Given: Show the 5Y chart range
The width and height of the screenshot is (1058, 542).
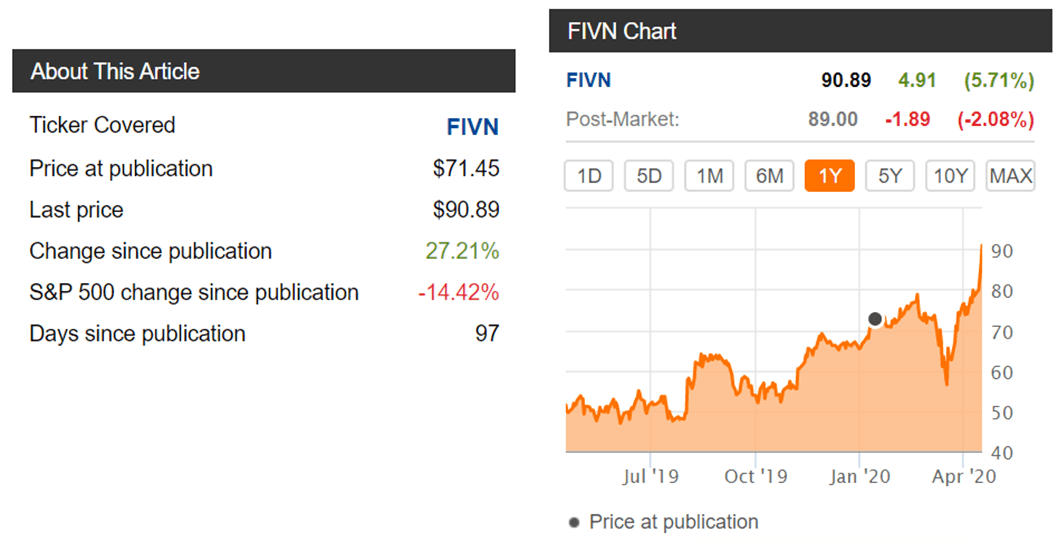Looking at the screenshot, I should pos(890,176).
